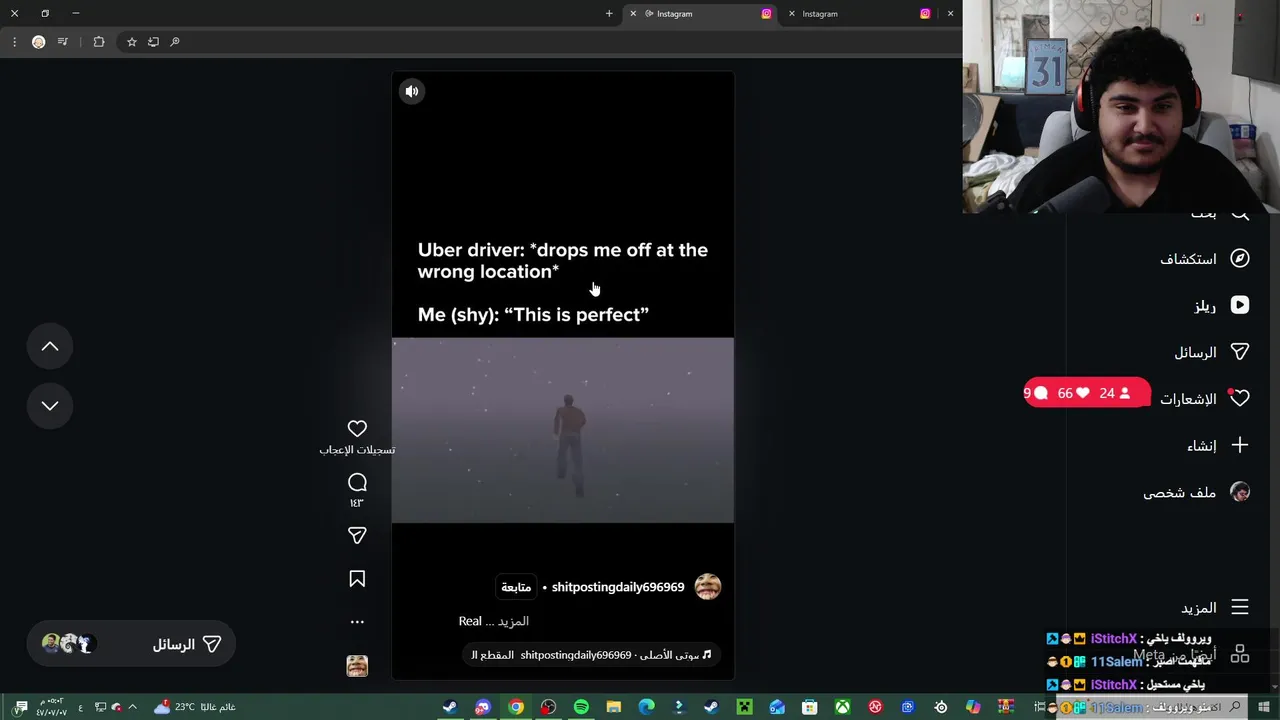Screen dimensions: 1280x720
Task: Expand the caption with المزيد
Action: click(513, 621)
